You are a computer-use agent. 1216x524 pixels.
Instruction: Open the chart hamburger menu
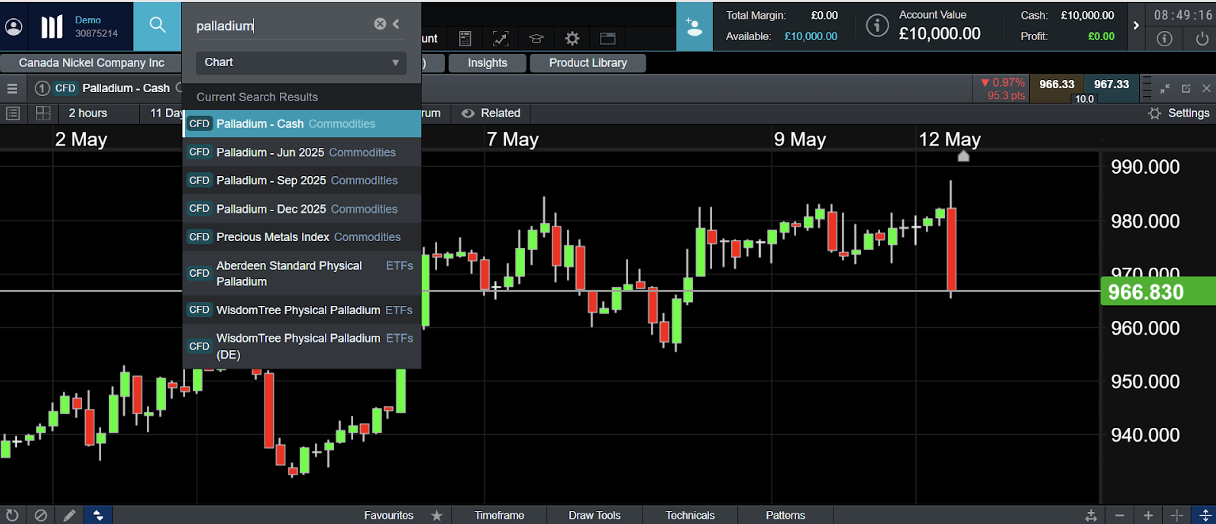coord(12,88)
